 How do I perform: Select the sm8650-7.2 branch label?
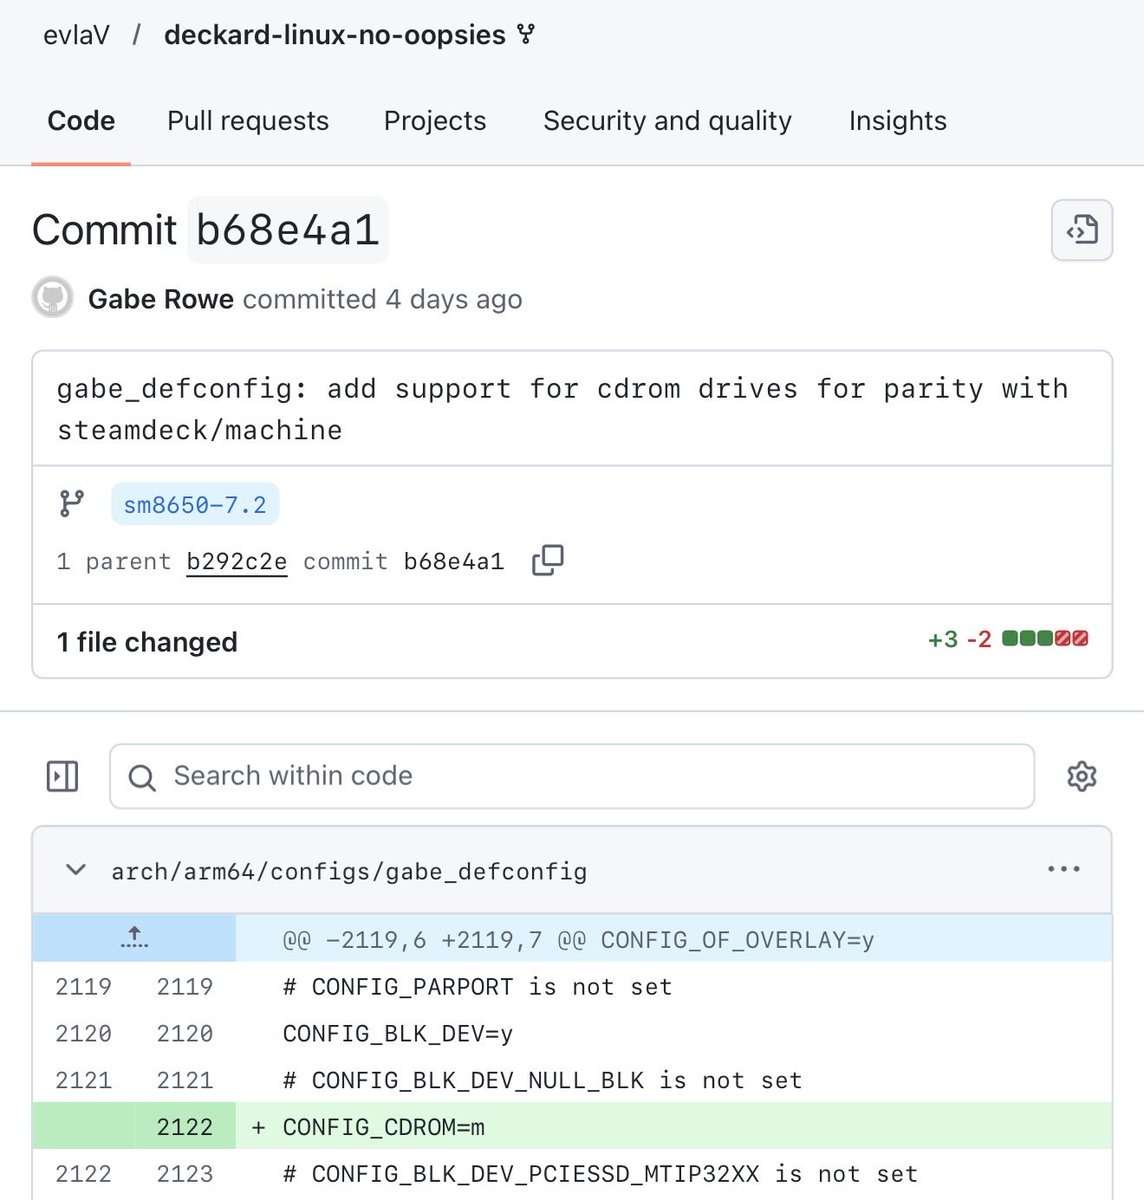pyautogui.click(x=195, y=505)
